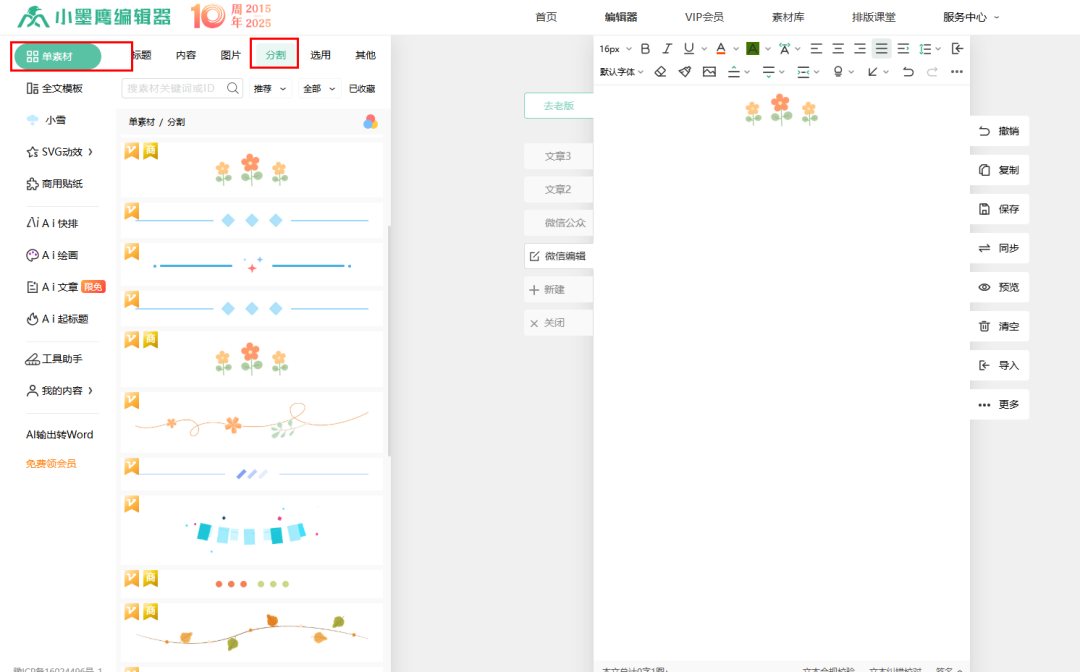Image resolution: width=1080 pixels, height=672 pixels.
Task: Click the eraser clear-format icon
Action: tap(660, 72)
